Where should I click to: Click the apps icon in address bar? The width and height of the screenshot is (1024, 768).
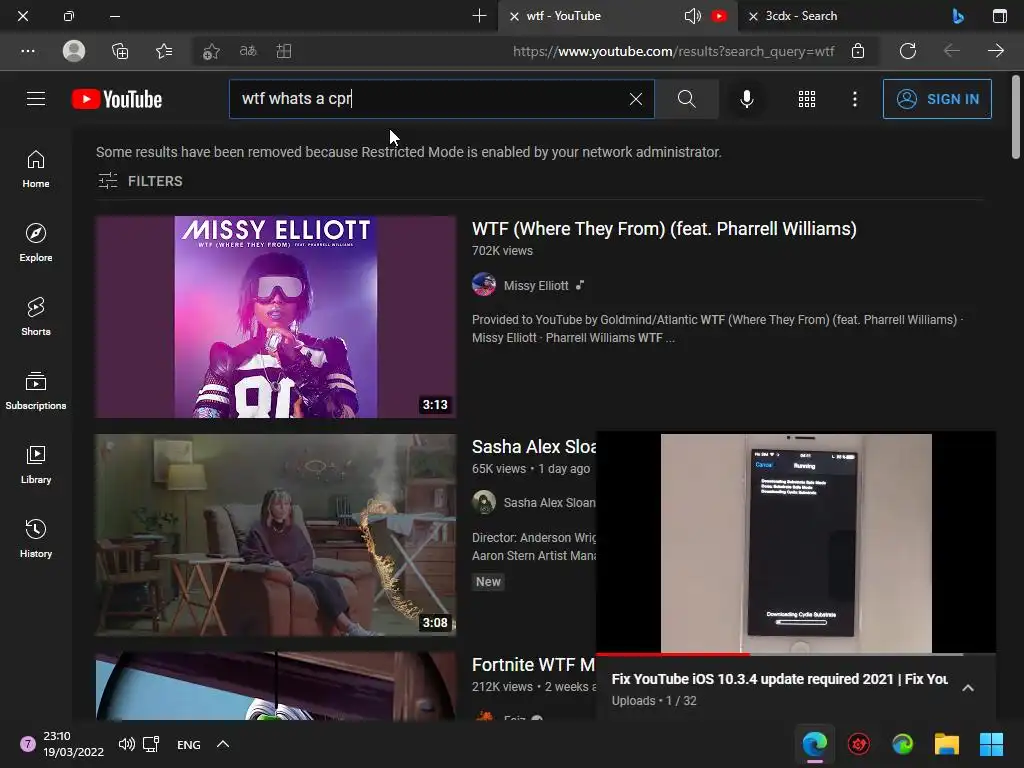[x=284, y=51]
